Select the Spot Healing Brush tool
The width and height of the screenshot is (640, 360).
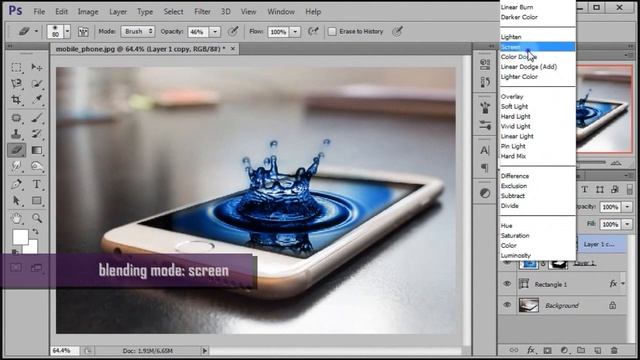(x=16, y=118)
